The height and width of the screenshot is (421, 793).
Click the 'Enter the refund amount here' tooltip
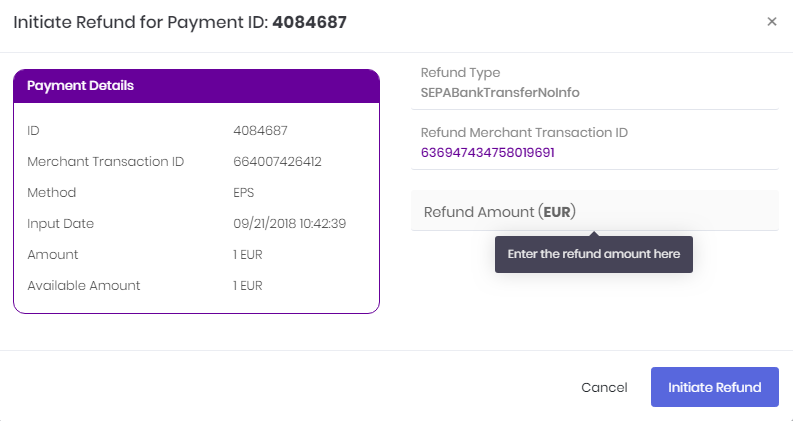[x=594, y=254]
